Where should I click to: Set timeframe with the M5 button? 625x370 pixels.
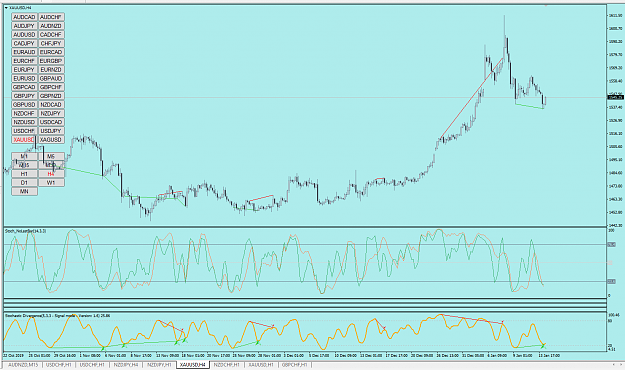coord(51,156)
